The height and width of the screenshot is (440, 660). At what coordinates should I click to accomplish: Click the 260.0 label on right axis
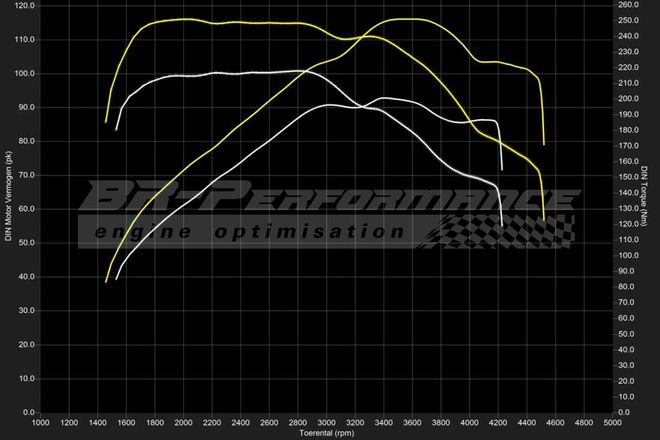pos(628,5)
